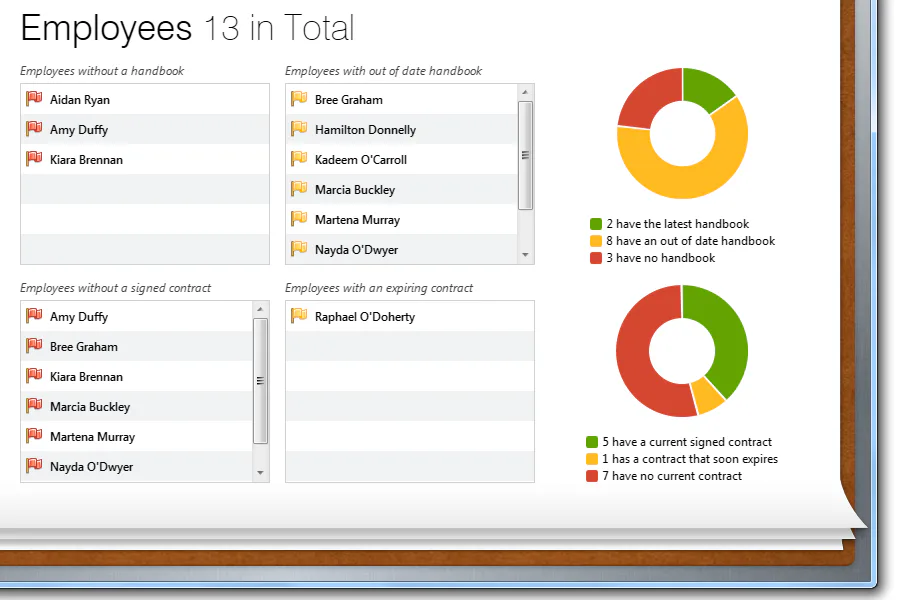This screenshot has height=600, width=900.
Task: Select Raphael O'Doherty in expiring contract list
Action: coord(410,316)
